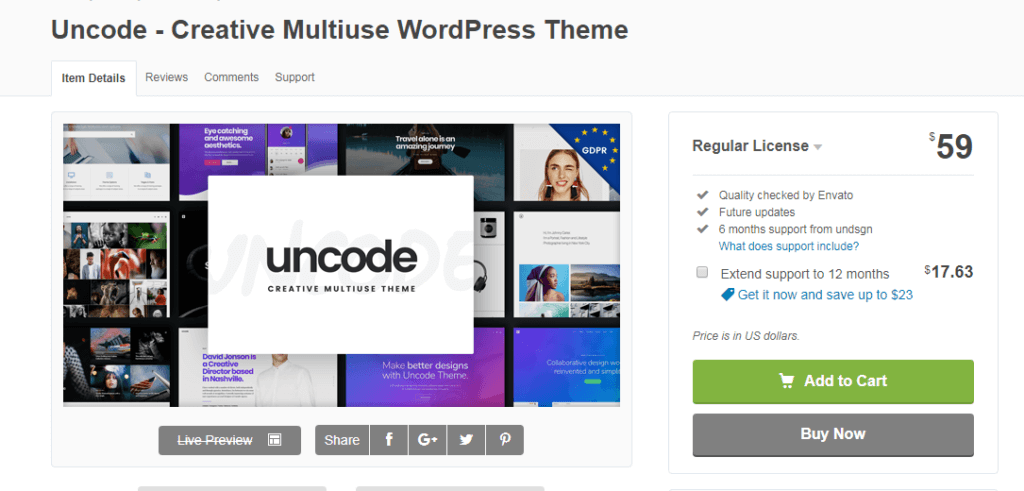Image resolution: width=1024 pixels, height=491 pixels.
Task: Open the Comments tab
Action: (231, 77)
